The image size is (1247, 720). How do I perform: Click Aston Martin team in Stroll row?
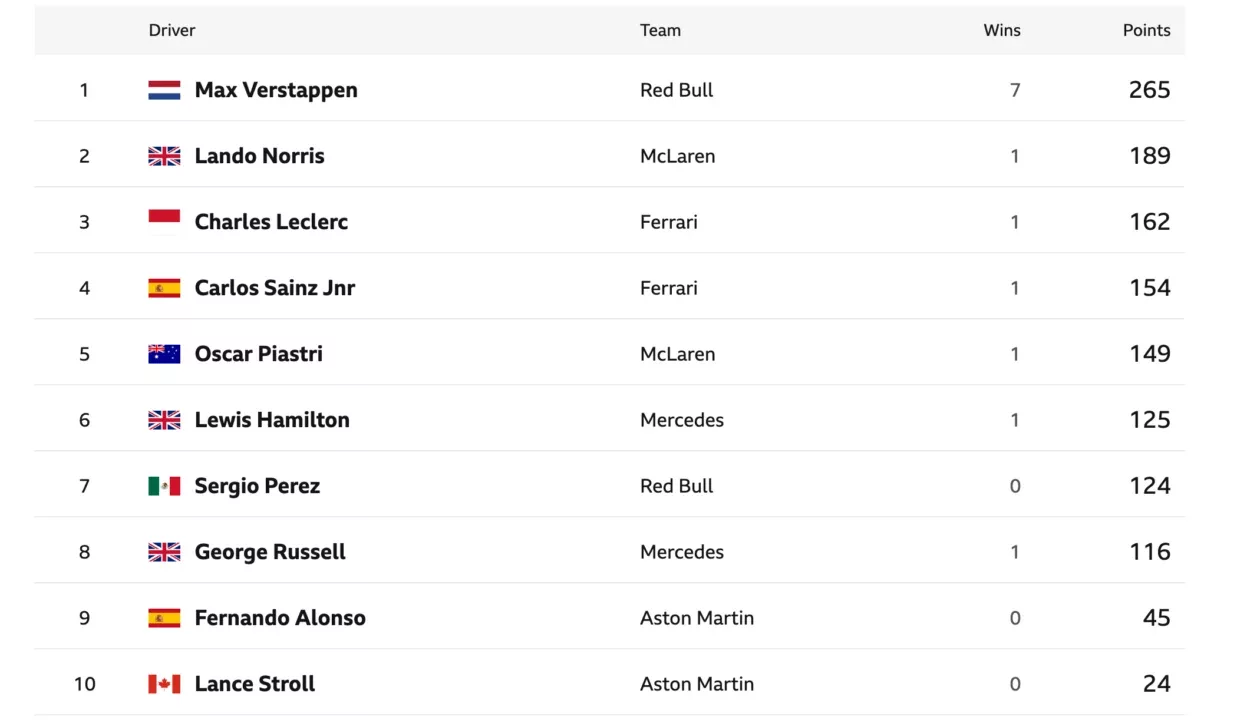click(697, 684)
